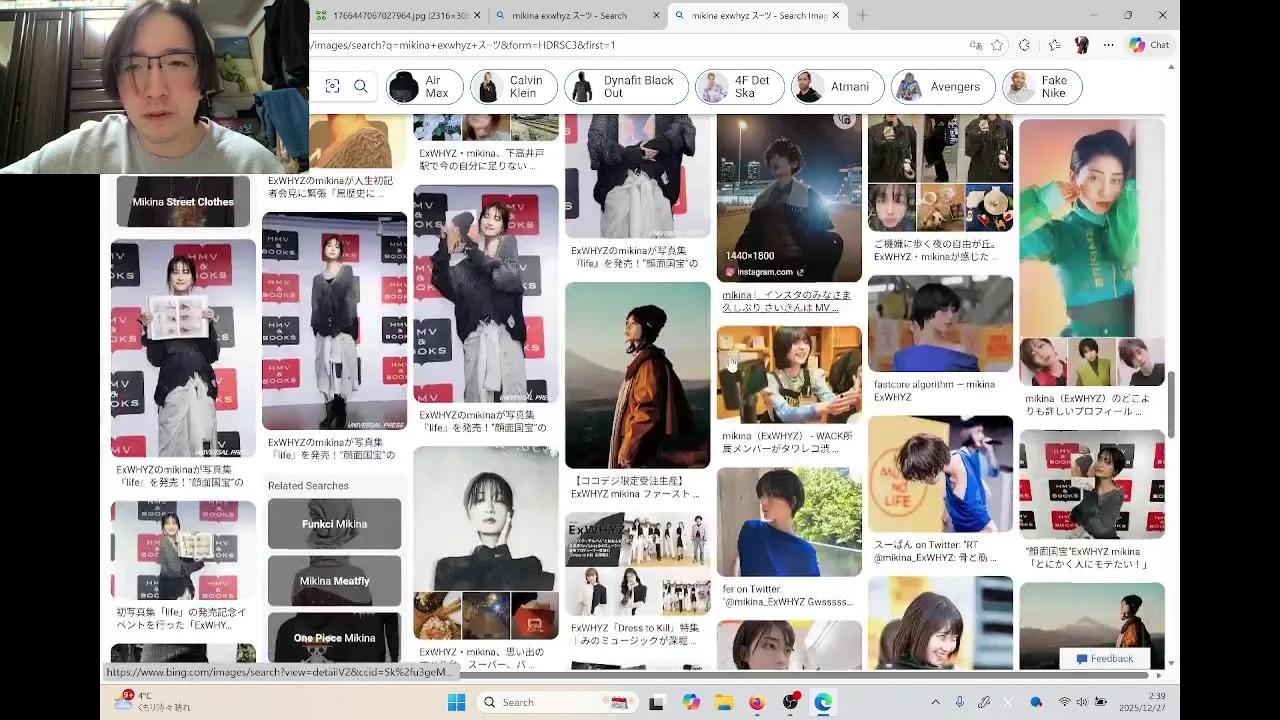This screenshot has height=720, width=1280.
Task: Open Mikina Street Clothes related tile
Action: [x=183, y=202]
